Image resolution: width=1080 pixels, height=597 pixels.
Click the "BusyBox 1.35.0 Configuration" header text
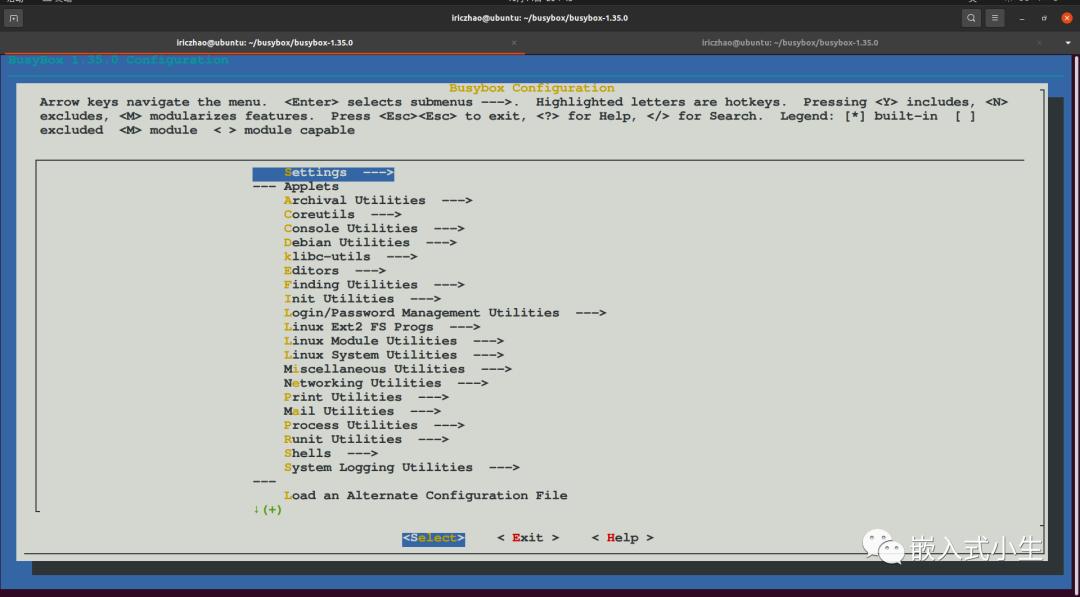[118, 61]
